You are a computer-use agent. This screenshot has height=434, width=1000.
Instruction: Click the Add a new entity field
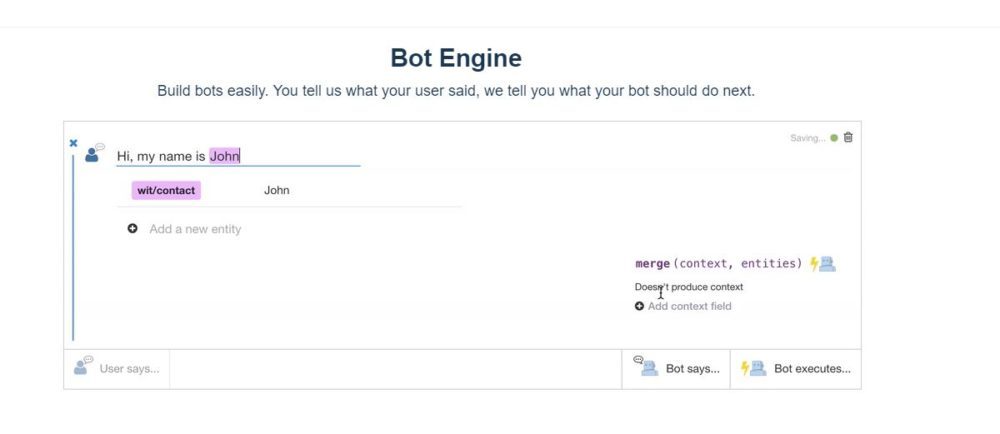(x=195, y=229)
